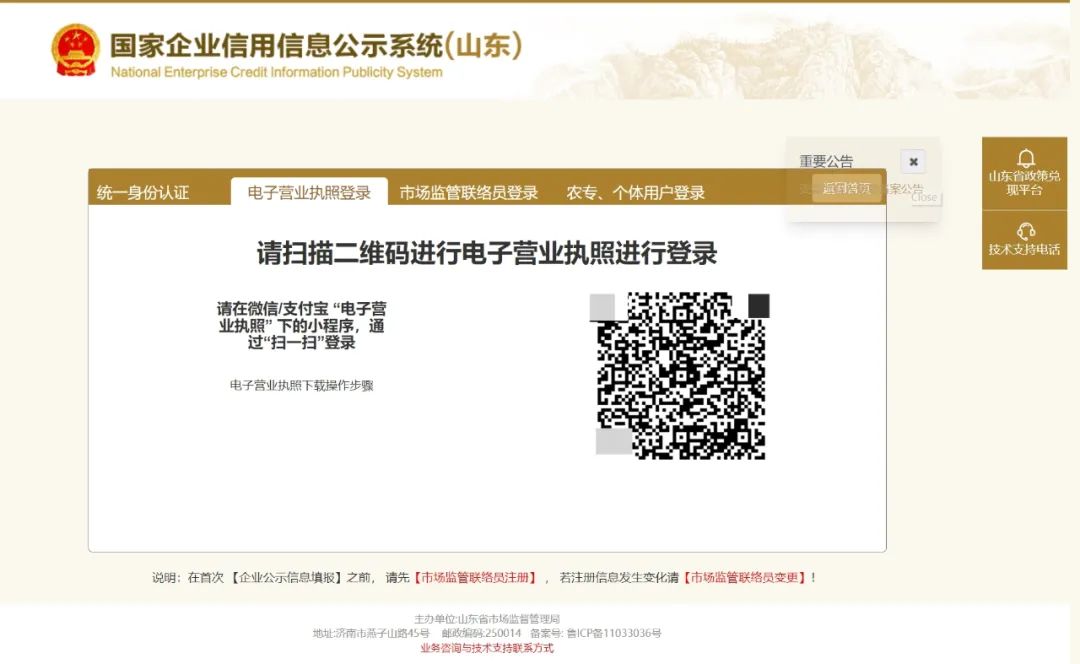The width and height of the screenshot is (1080, 664).
Task: Click the 返回首页 button
Action: [846, 188]
